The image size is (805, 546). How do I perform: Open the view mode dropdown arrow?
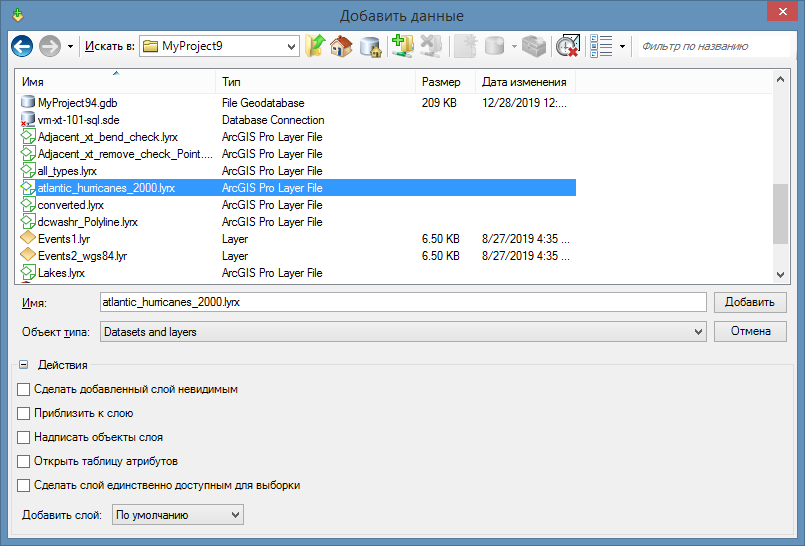[x=622, y=47]
